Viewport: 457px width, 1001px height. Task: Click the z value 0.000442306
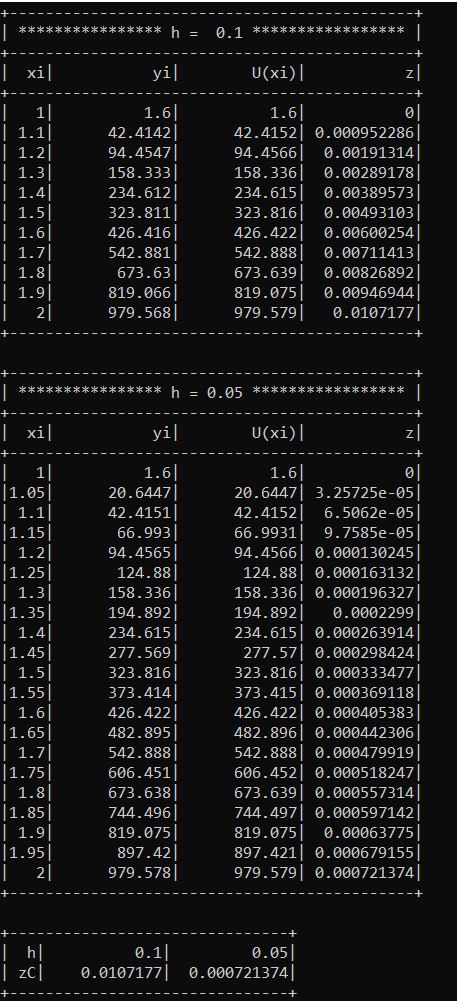[365, 733]
